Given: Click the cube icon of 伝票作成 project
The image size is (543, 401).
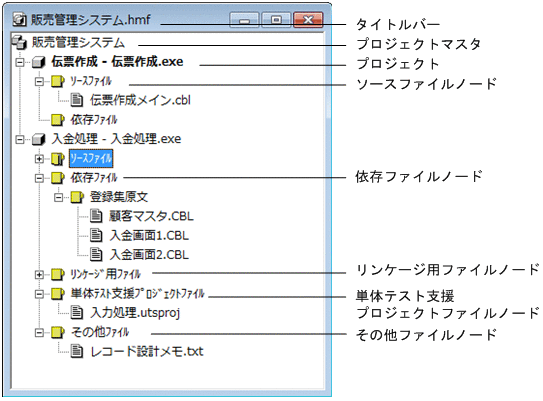Looking at the screenshot, I should coord(39,62).
